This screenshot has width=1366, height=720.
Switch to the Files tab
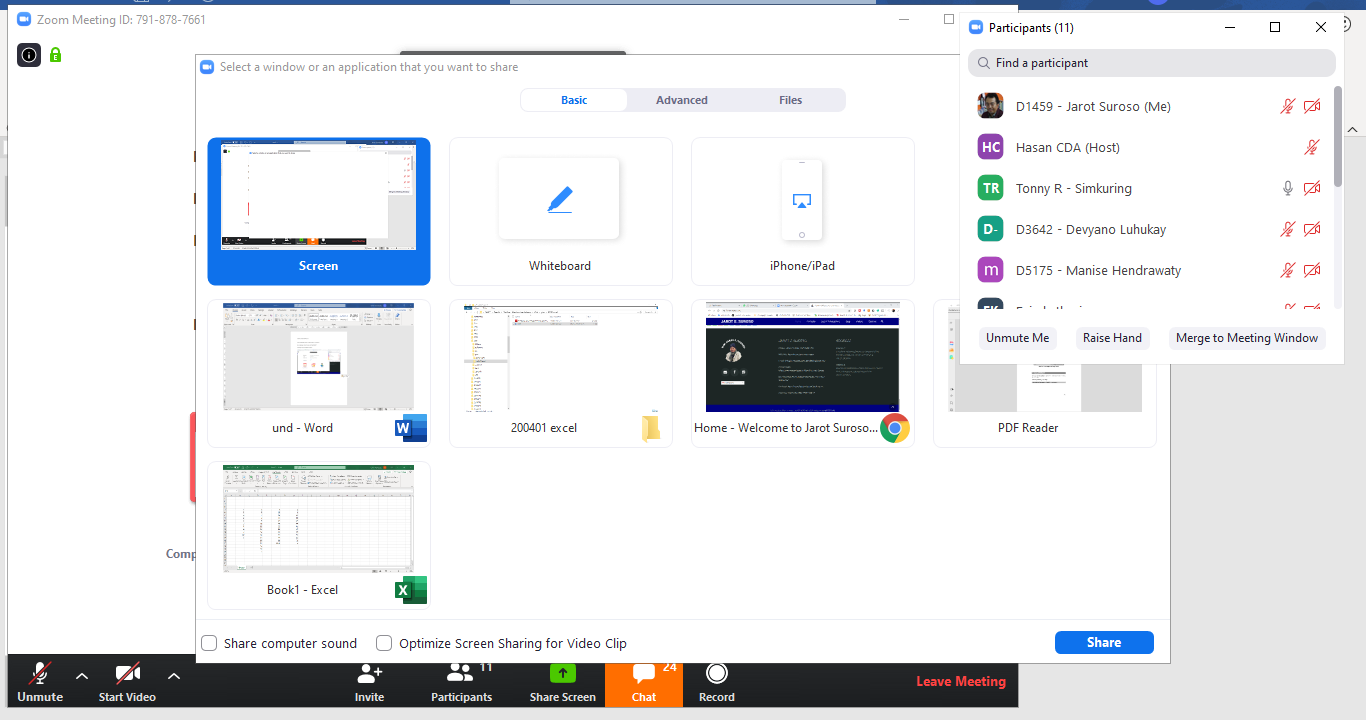tap(790, 100)
